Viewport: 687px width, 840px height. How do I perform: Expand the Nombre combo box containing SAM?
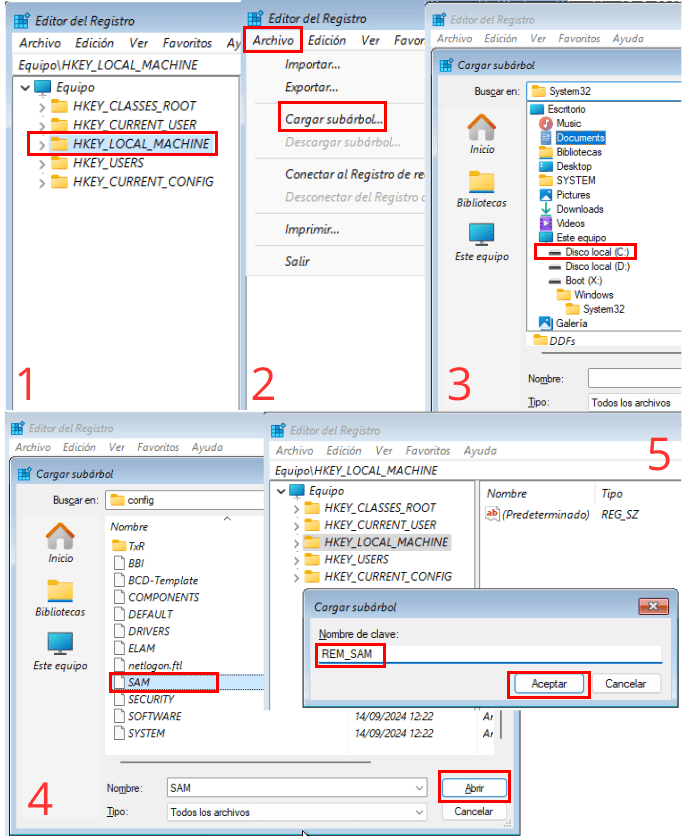coord(419,788)
